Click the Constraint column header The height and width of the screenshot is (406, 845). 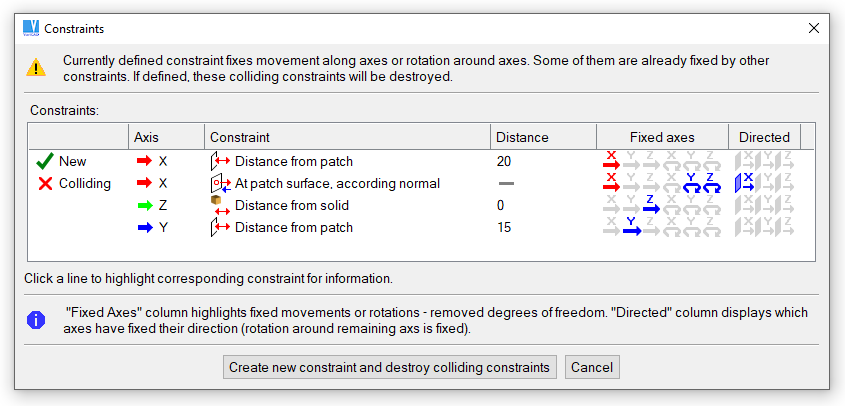click(x=240, y=137)
